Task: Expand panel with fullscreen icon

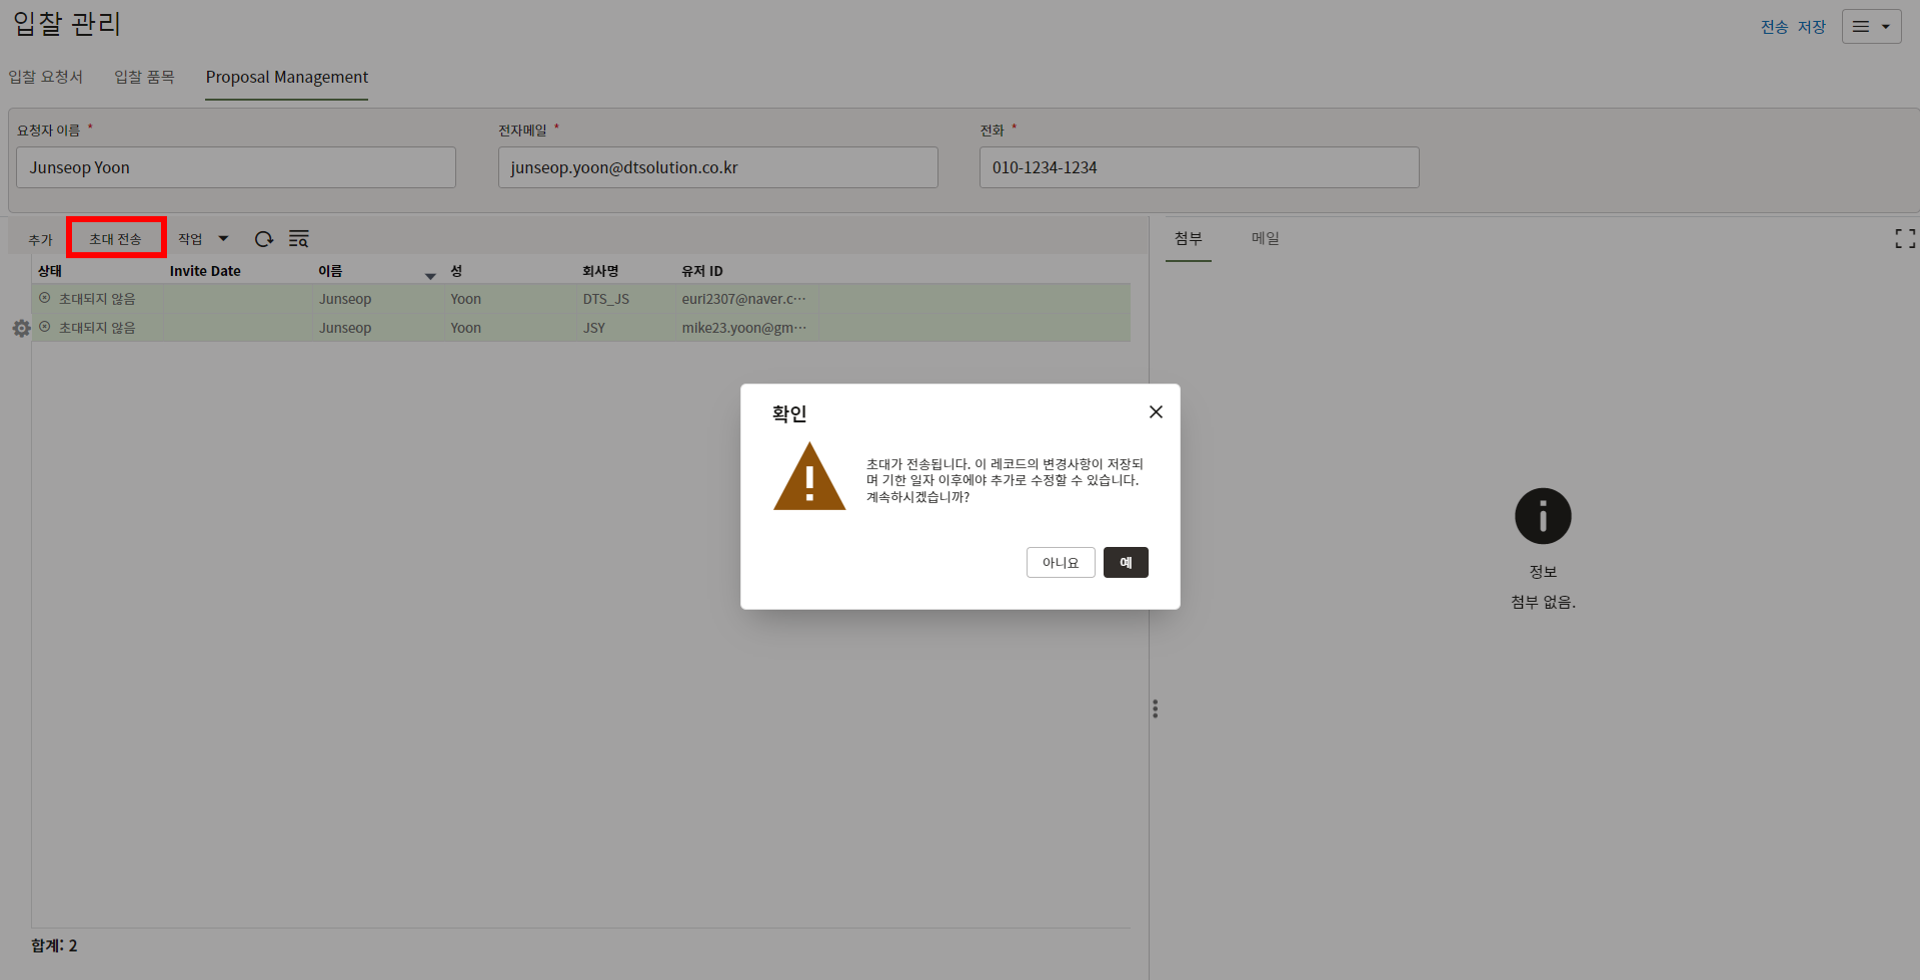Action: coord(1904,239)
